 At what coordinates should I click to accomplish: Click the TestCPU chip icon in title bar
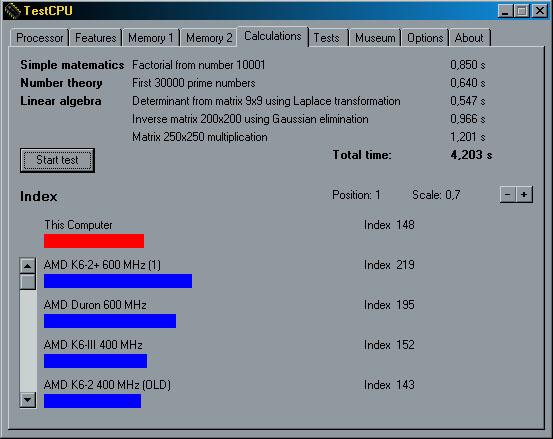pyautogui.click(x=12, y=11)
